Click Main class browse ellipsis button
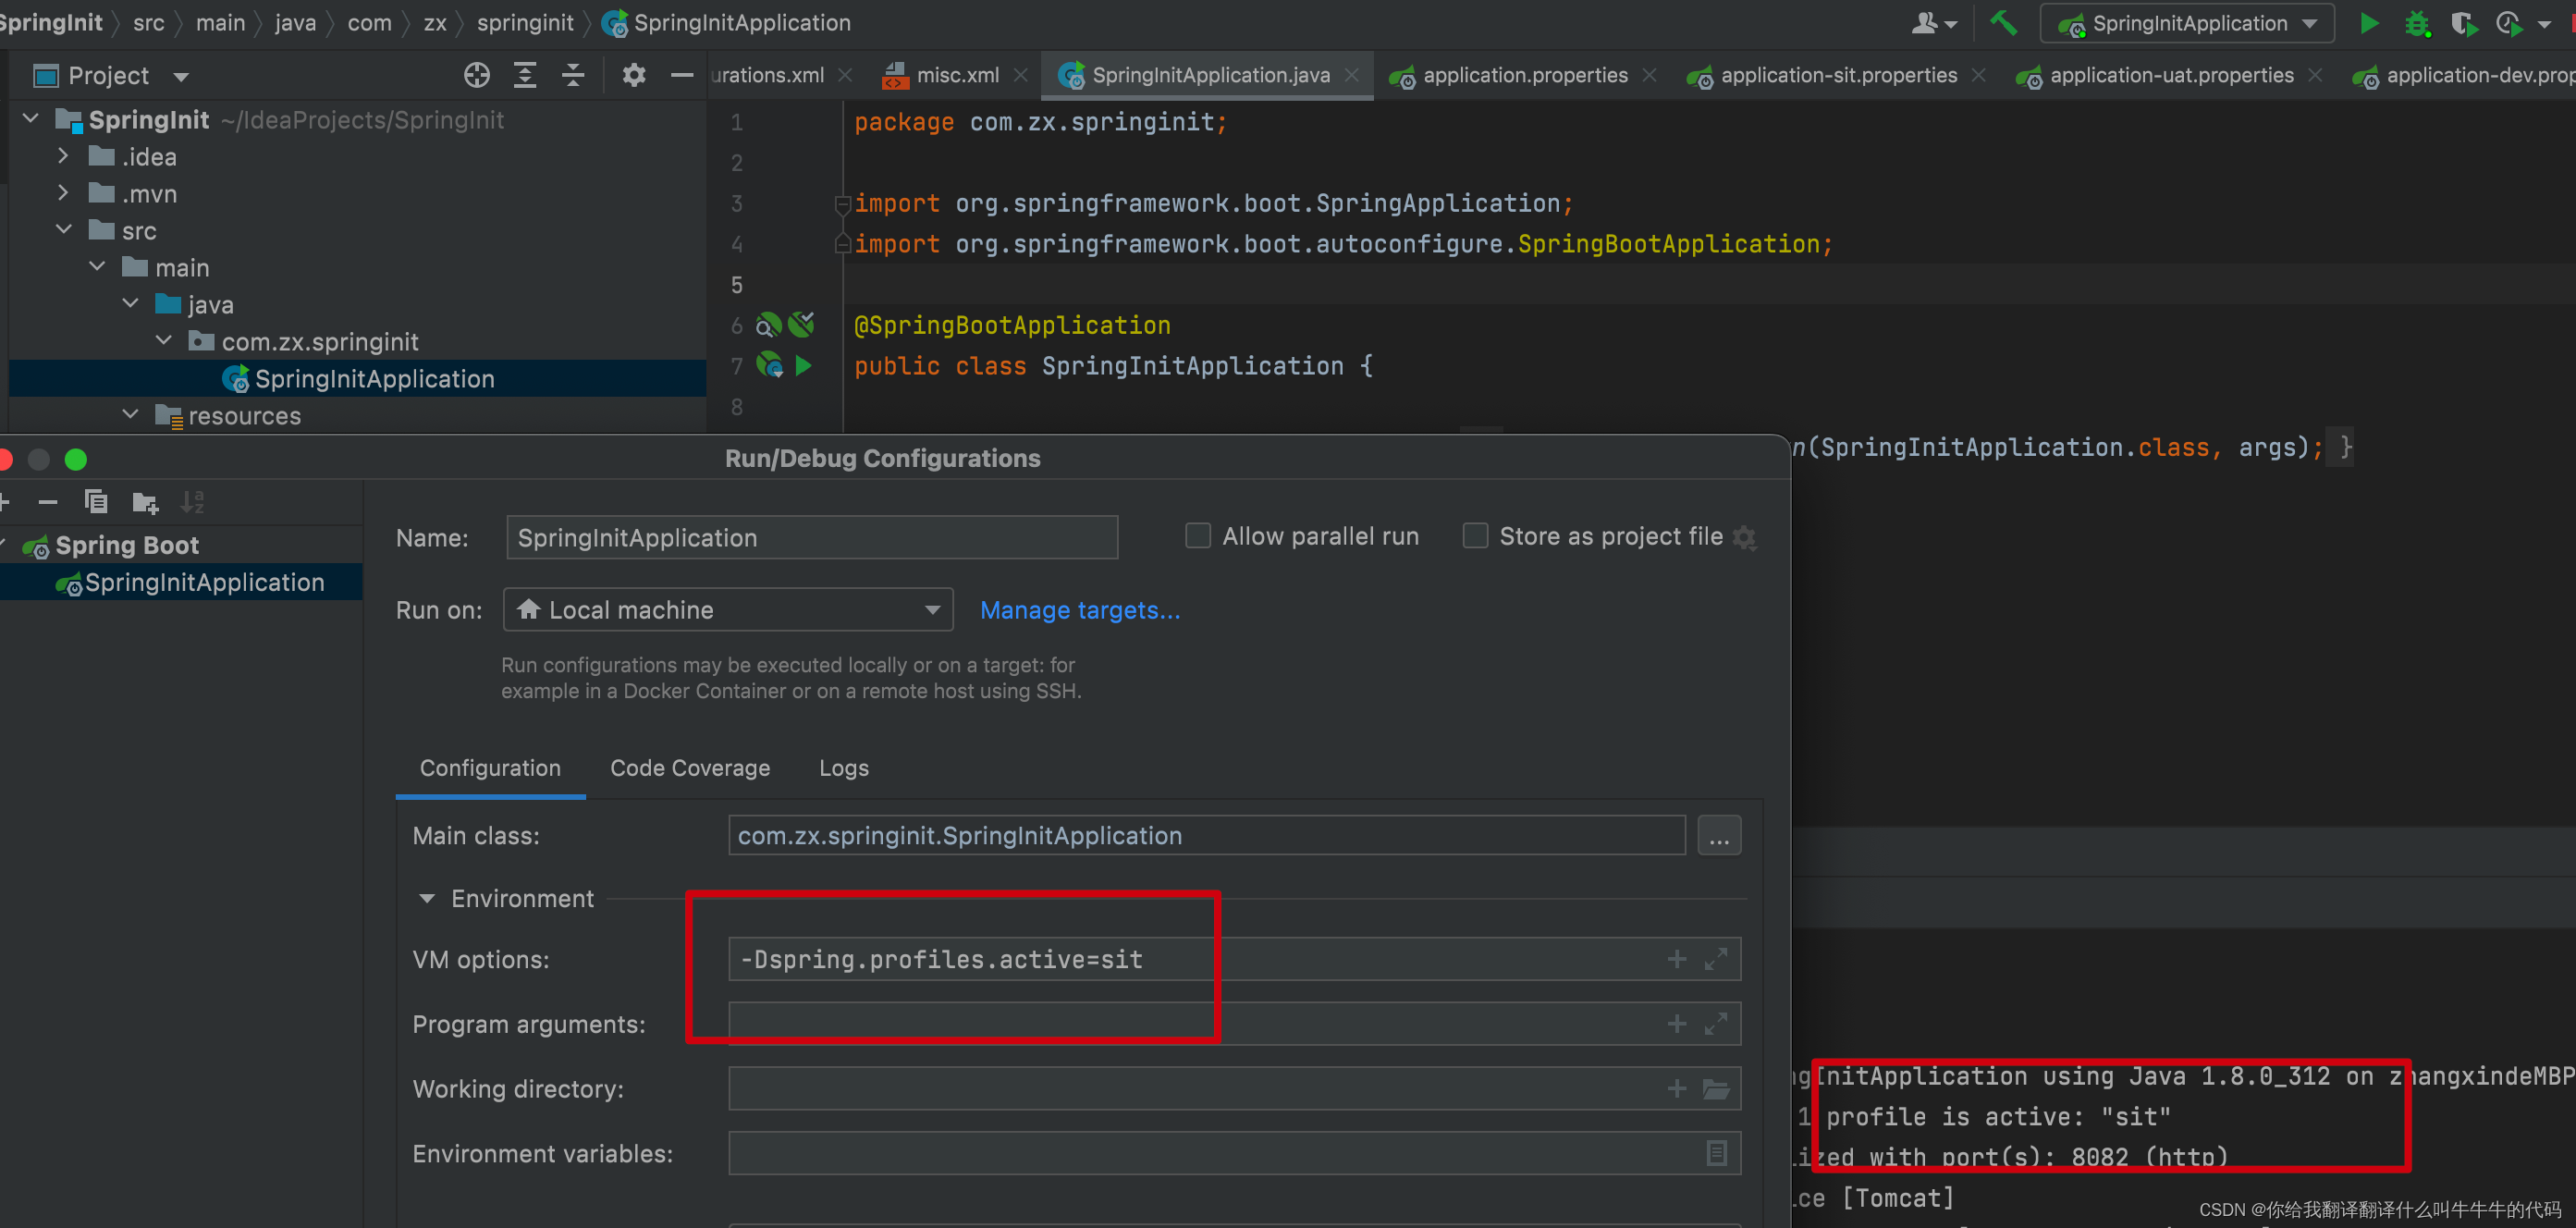 pos(1719,836)
